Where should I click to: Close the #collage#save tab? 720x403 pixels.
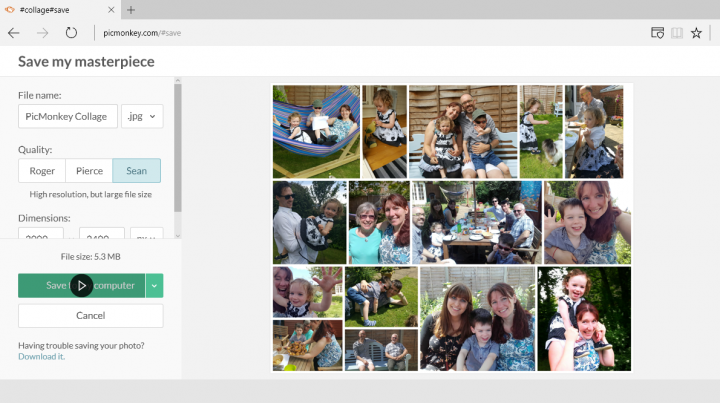tap(111, 10)
